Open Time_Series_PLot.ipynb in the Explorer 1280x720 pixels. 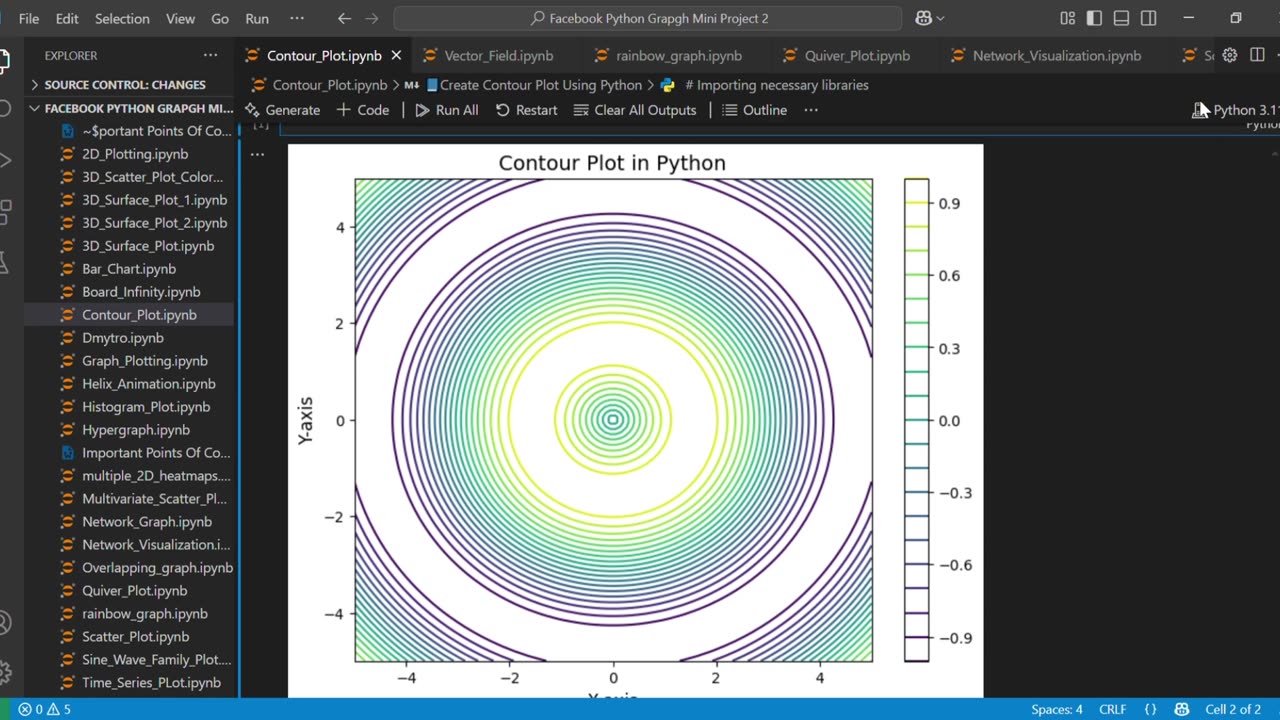[x=151, y=683]
